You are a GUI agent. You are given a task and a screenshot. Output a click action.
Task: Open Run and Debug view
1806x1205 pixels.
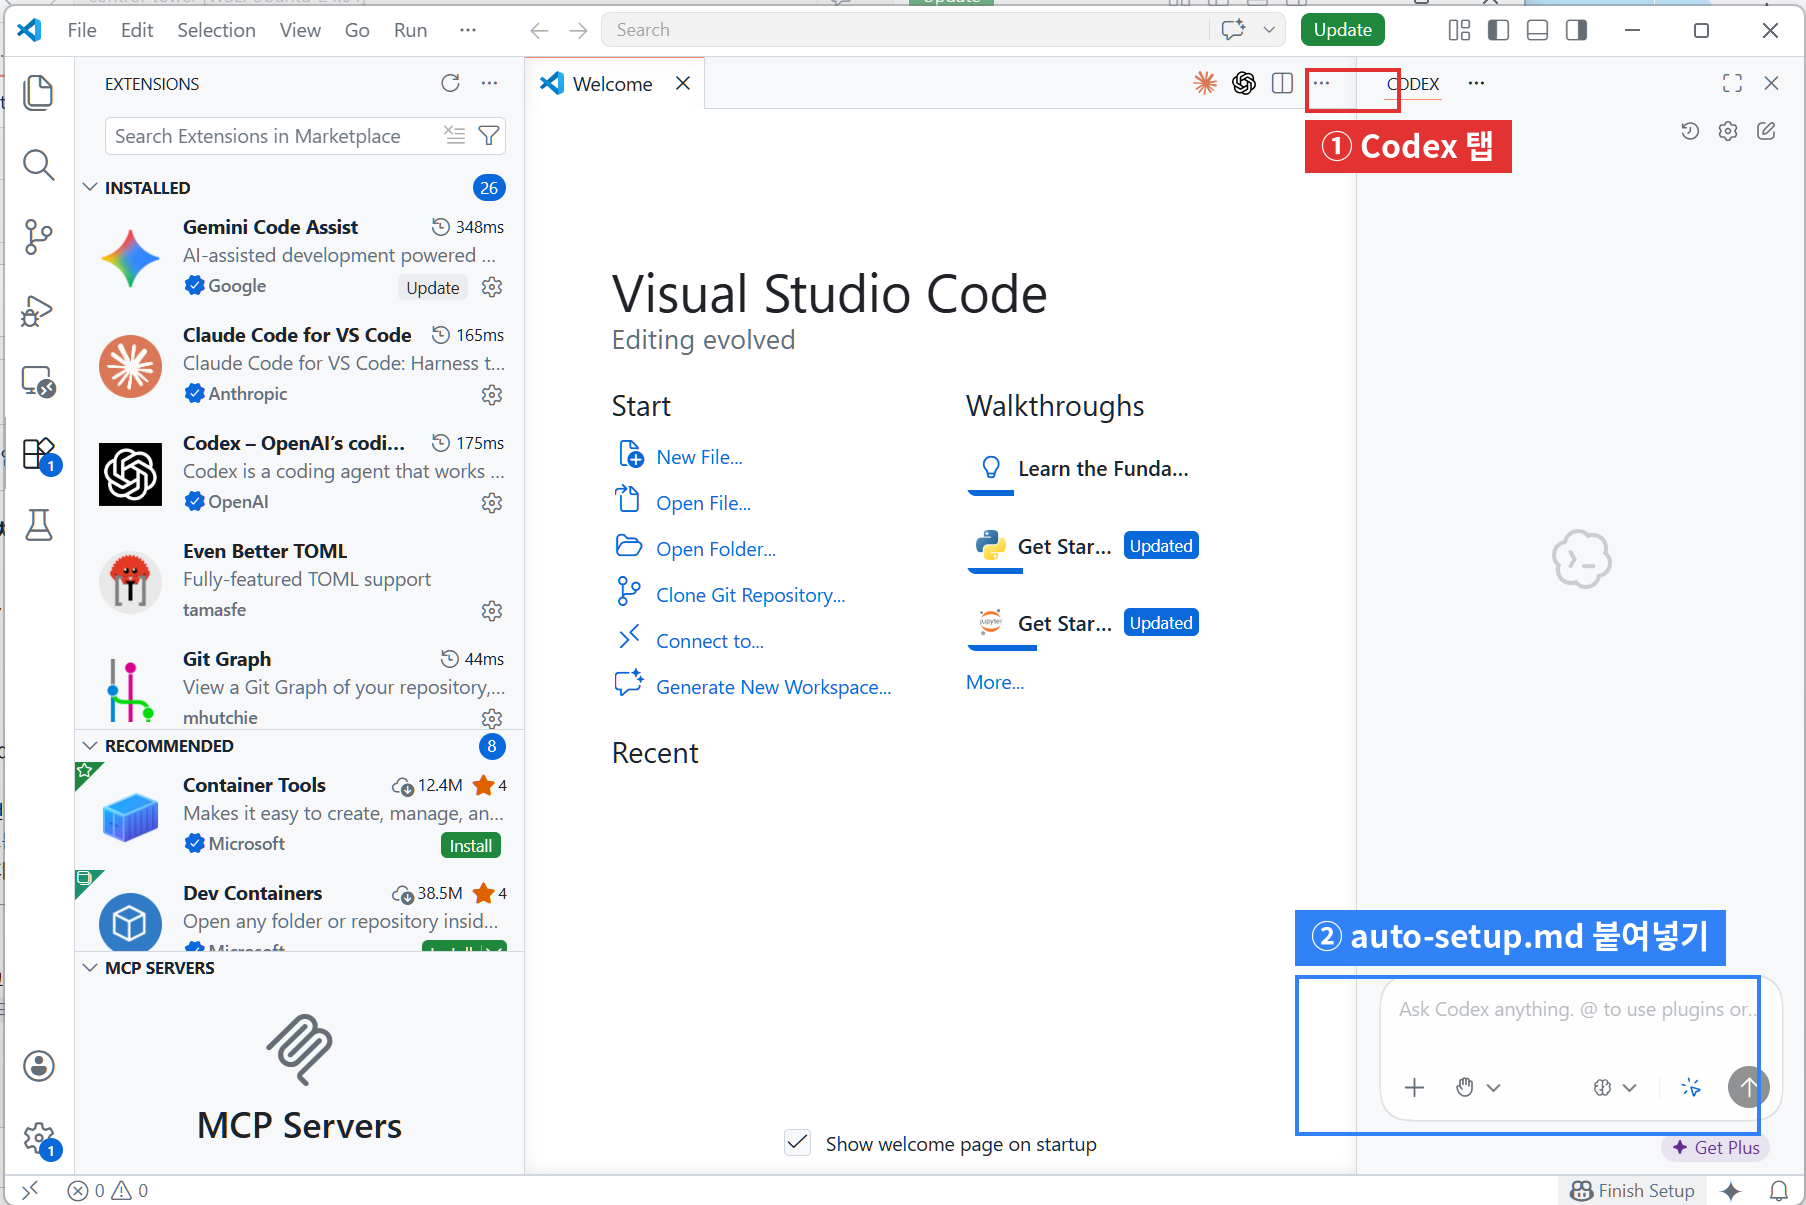pos(38,310)
